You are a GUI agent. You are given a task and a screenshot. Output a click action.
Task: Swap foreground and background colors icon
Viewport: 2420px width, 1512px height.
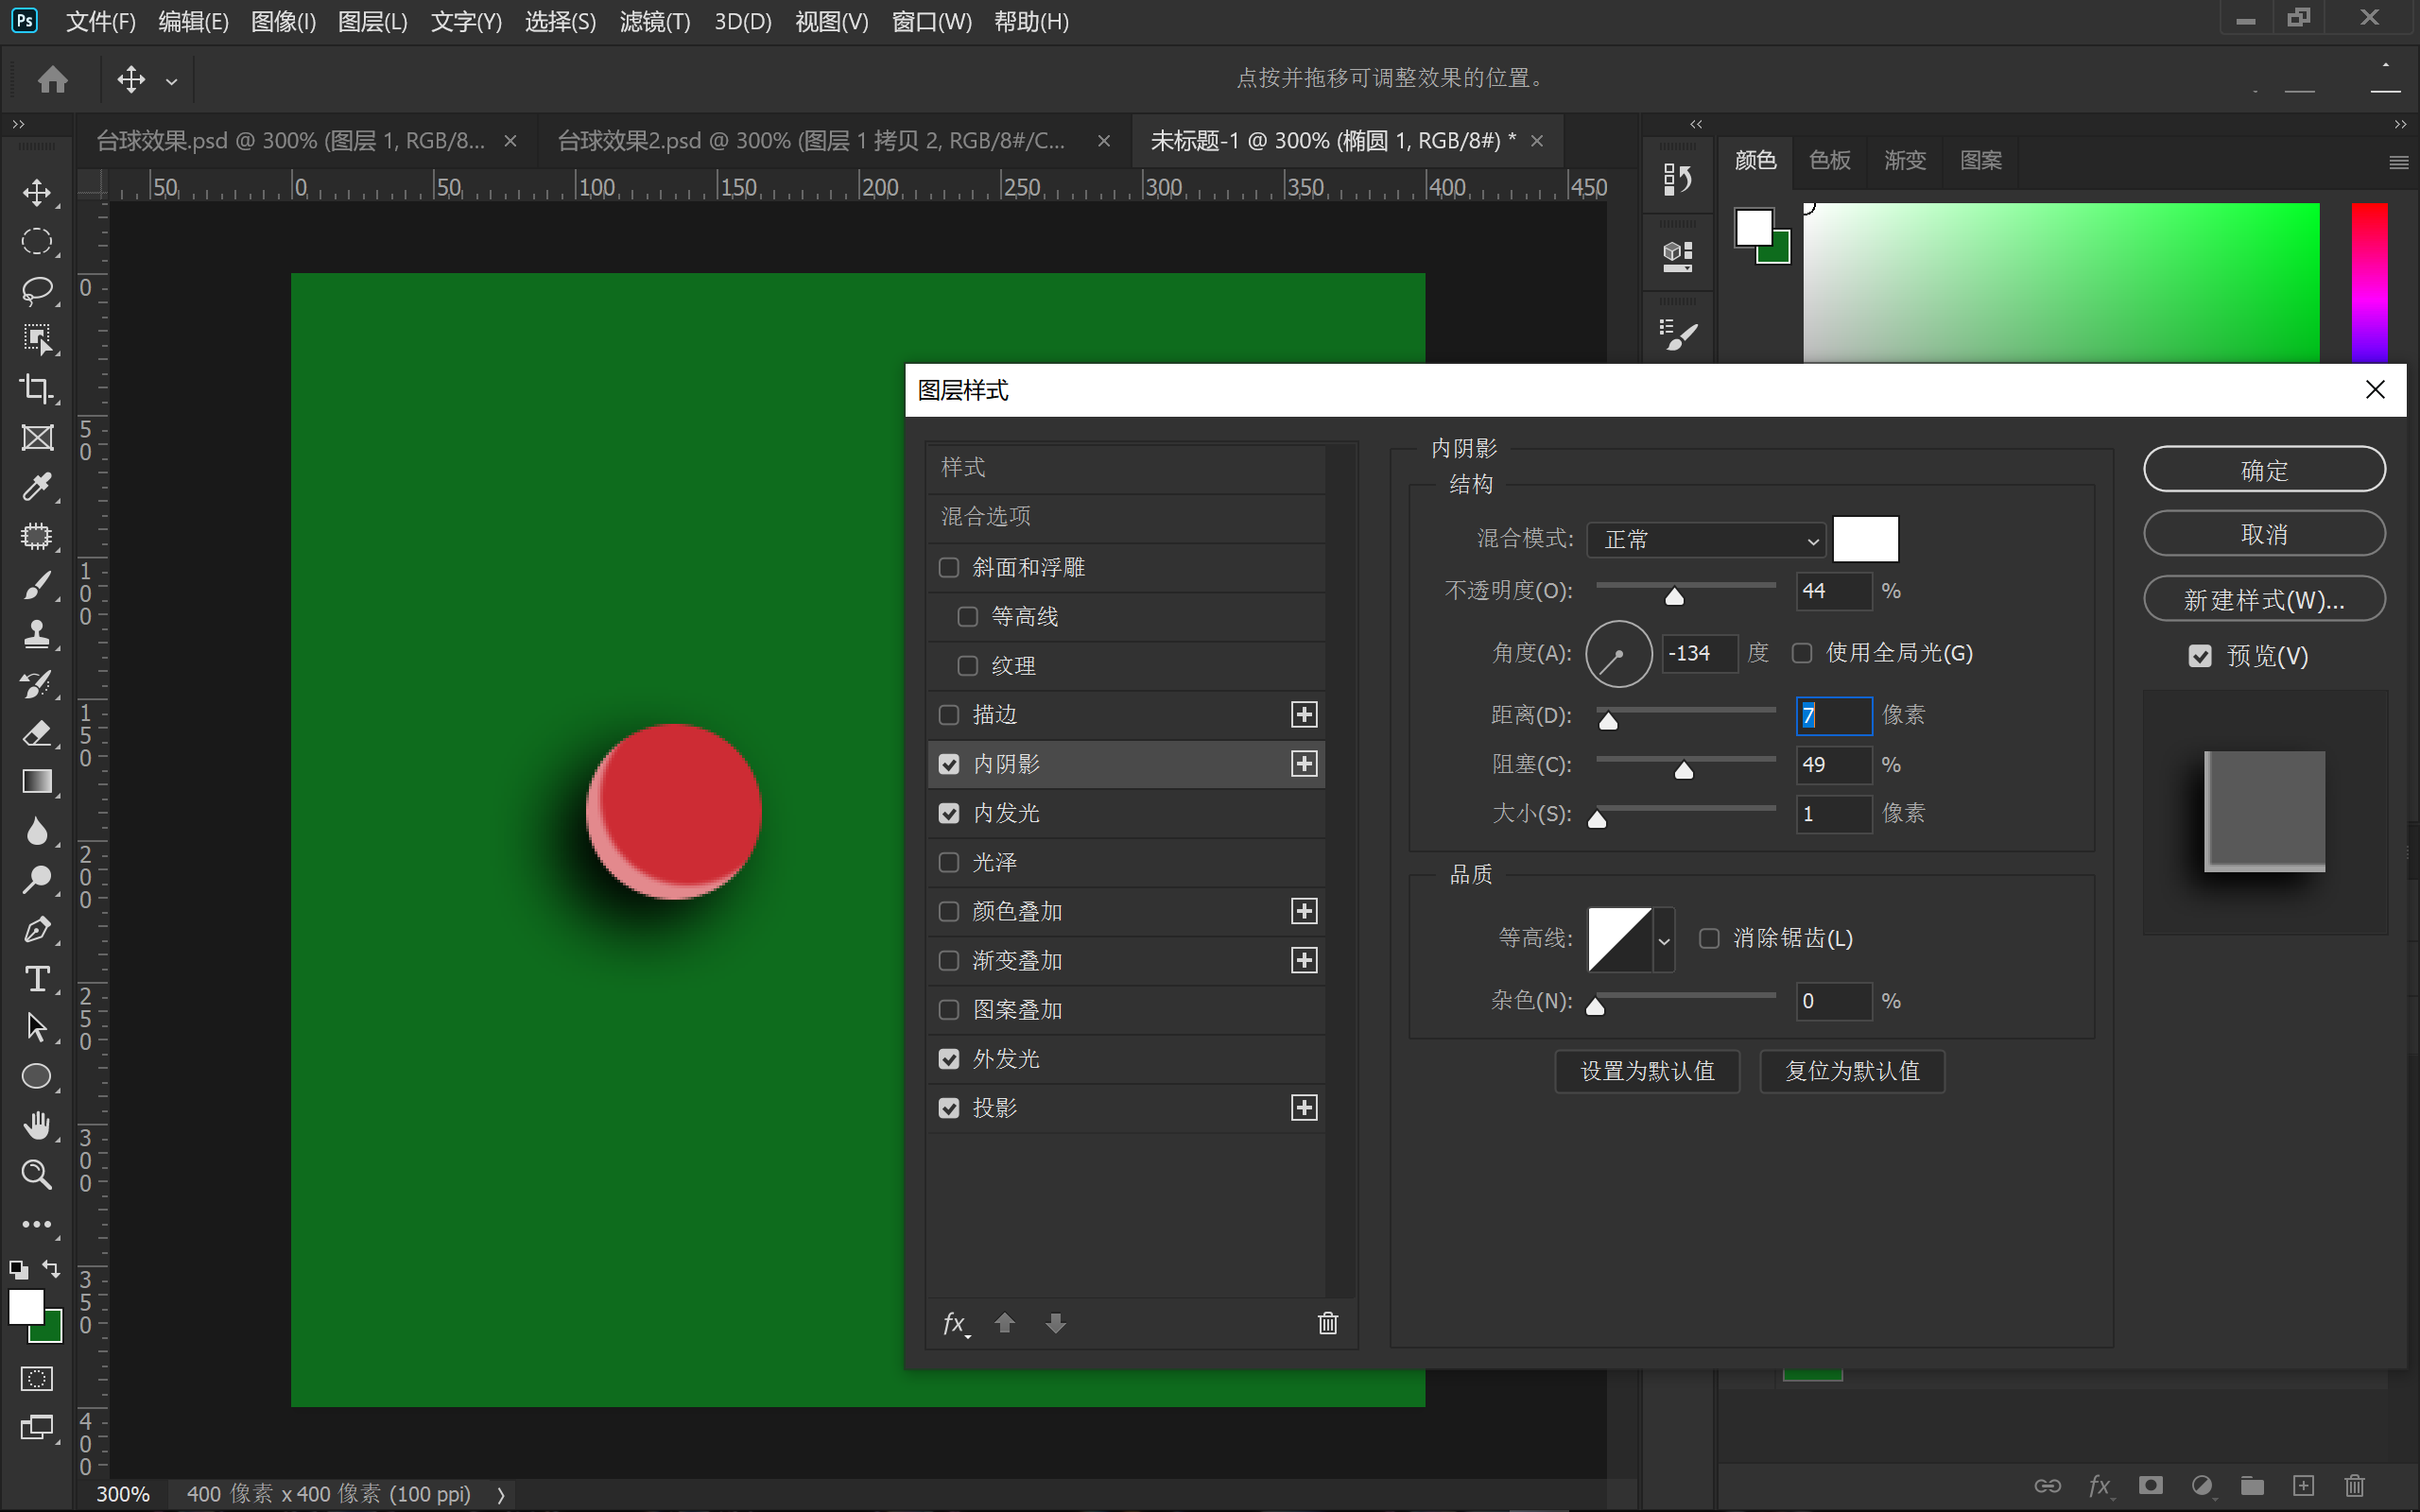[51, 1269]
